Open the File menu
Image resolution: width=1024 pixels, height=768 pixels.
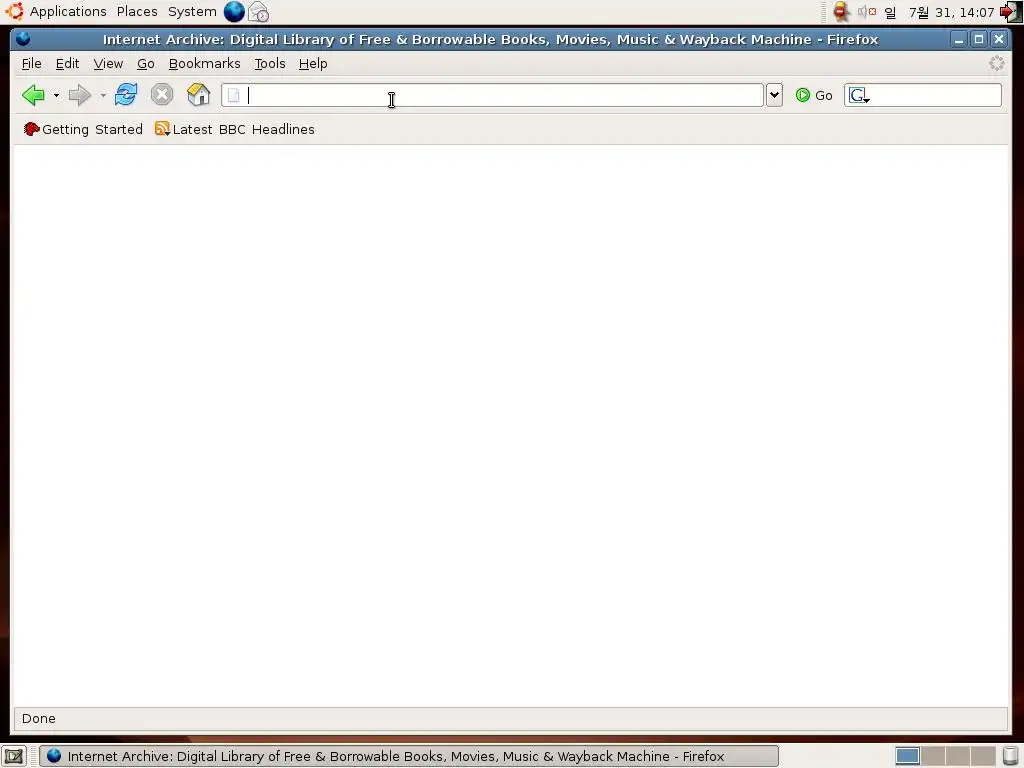pyautogui.click(x=31, y=63)
